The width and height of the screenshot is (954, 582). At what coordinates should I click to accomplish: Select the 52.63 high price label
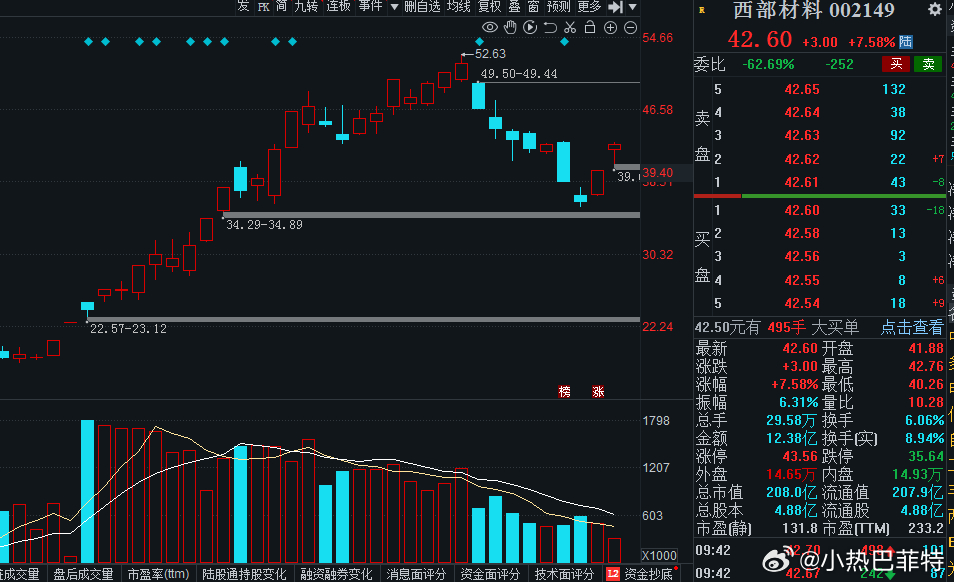(490, 54)
